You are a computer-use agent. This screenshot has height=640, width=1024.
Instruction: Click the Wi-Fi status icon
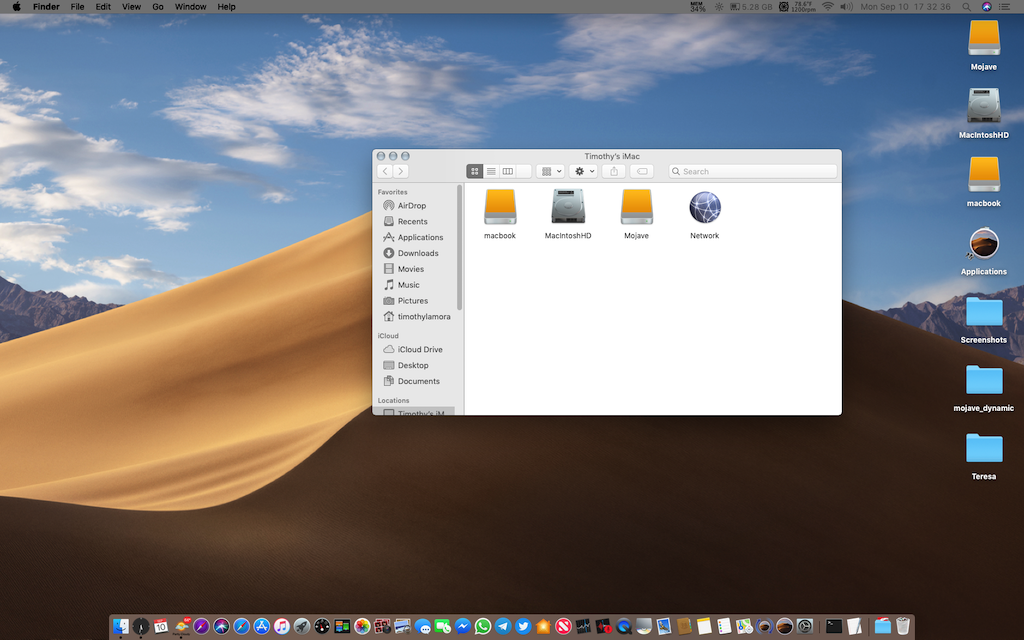point(827,7)
